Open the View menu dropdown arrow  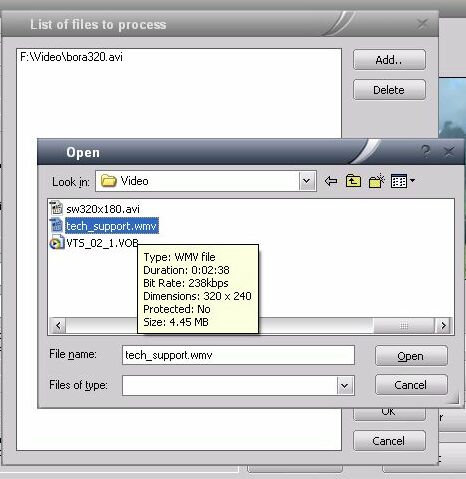click(412, 181)
